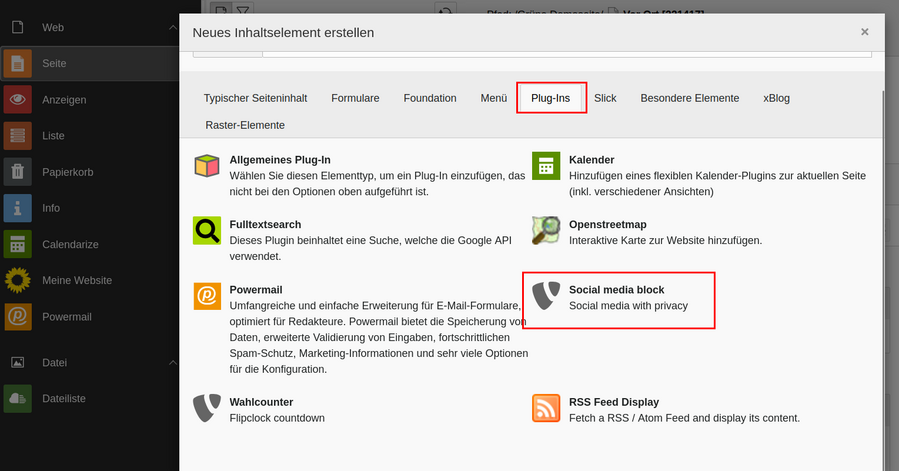Click the Dateiliste label in the sidebar
The image size is (899, 471).
[x=64, y=399]
